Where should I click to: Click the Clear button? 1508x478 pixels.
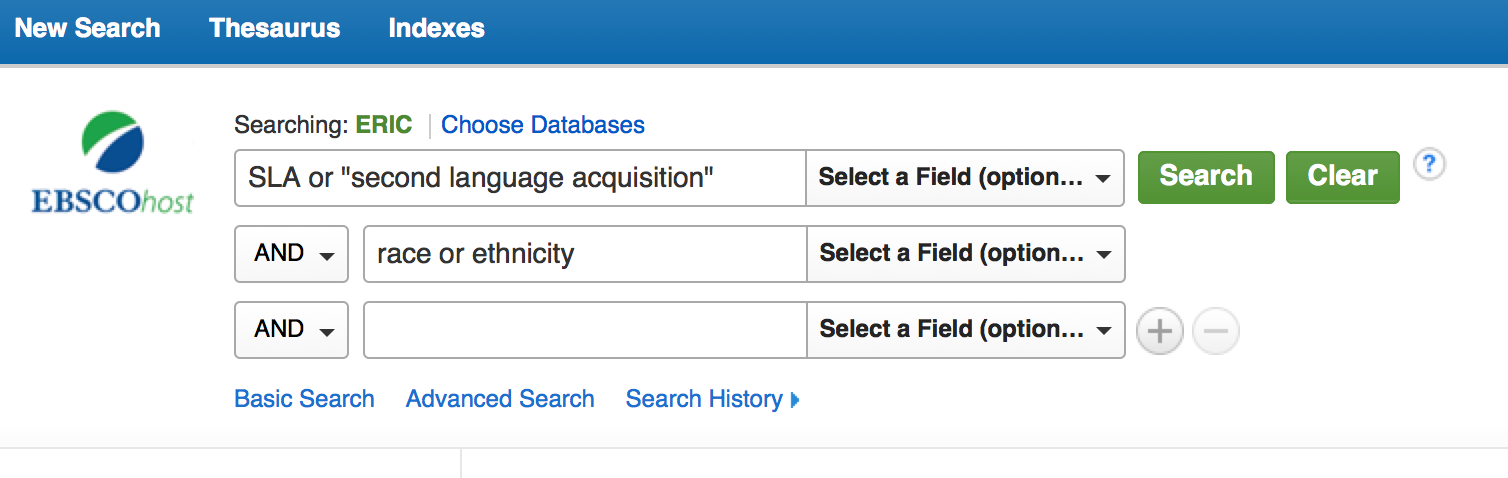tap(1343, 177)
